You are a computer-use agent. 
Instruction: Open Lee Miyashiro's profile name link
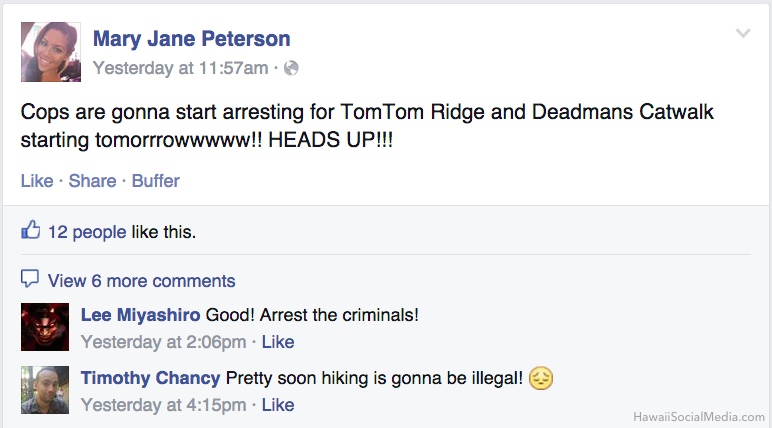[140, 315]
